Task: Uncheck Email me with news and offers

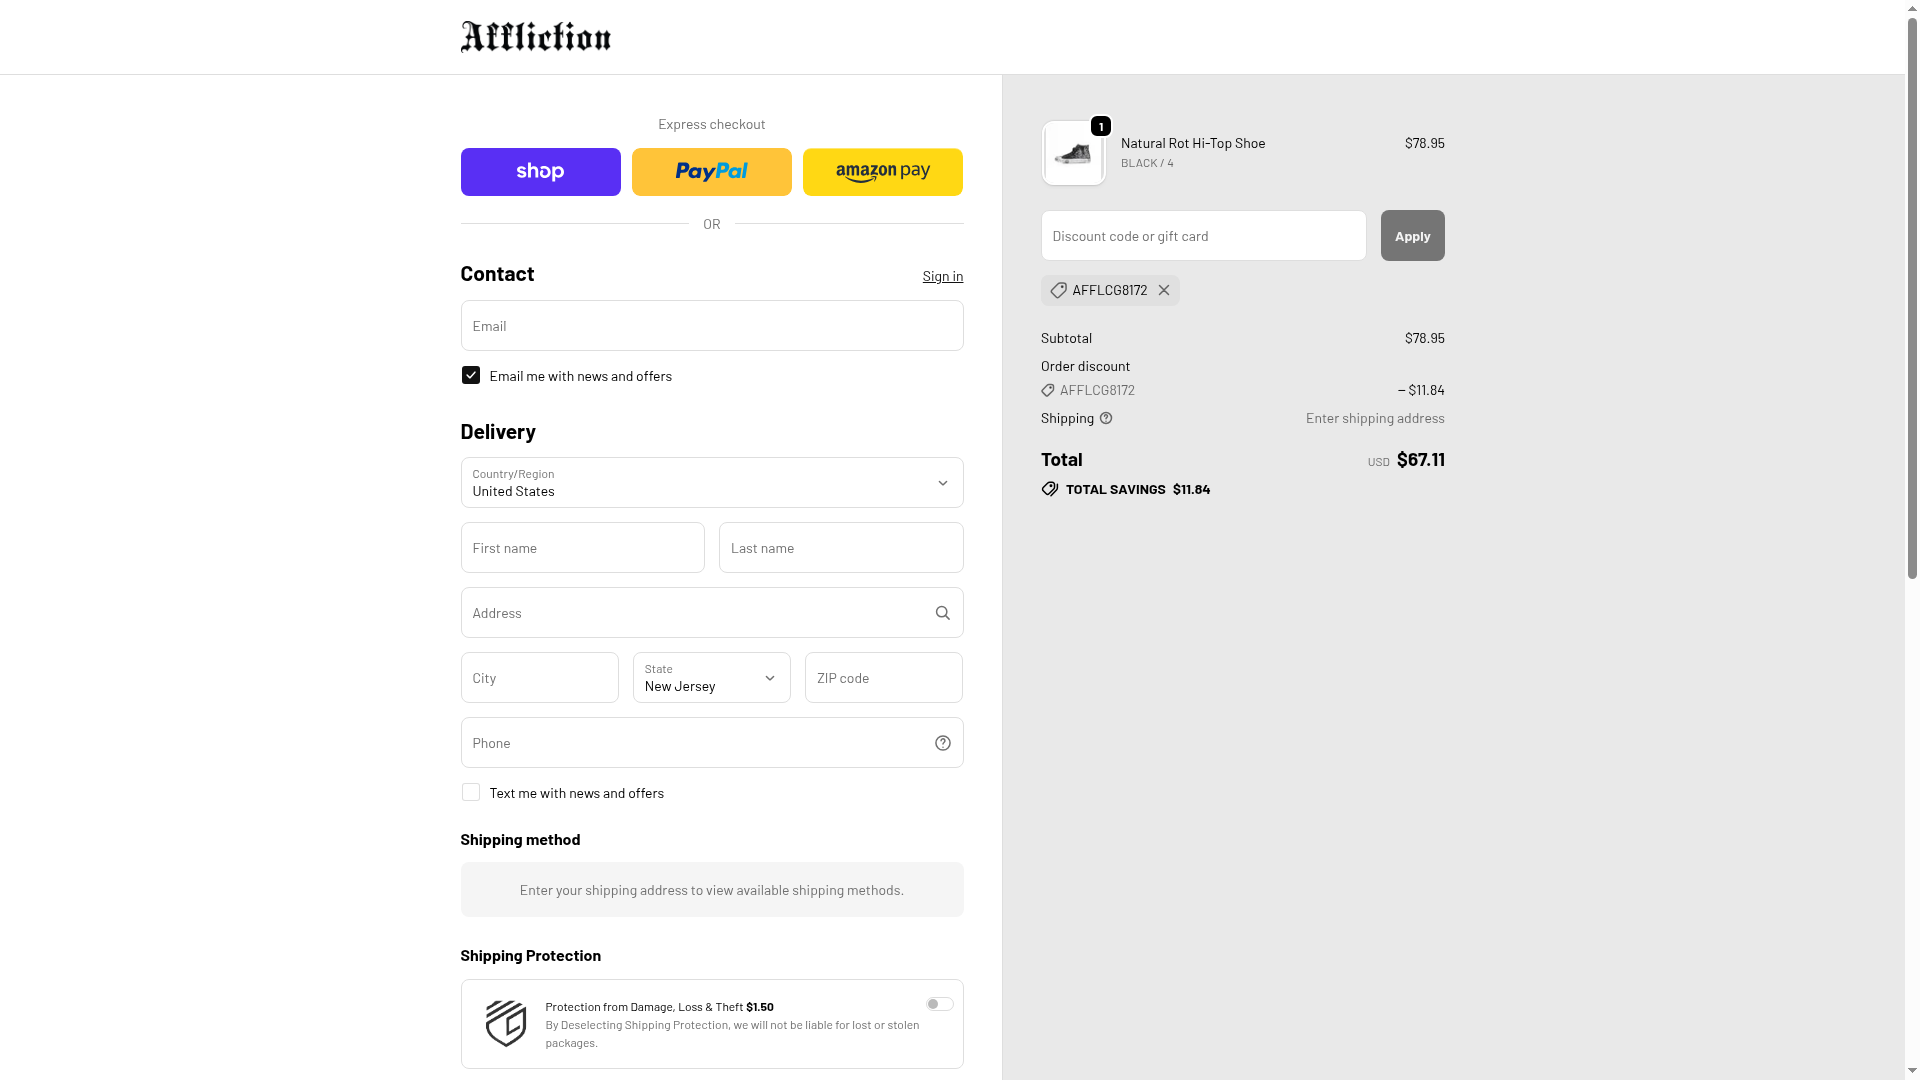Action: pos(470,375)
